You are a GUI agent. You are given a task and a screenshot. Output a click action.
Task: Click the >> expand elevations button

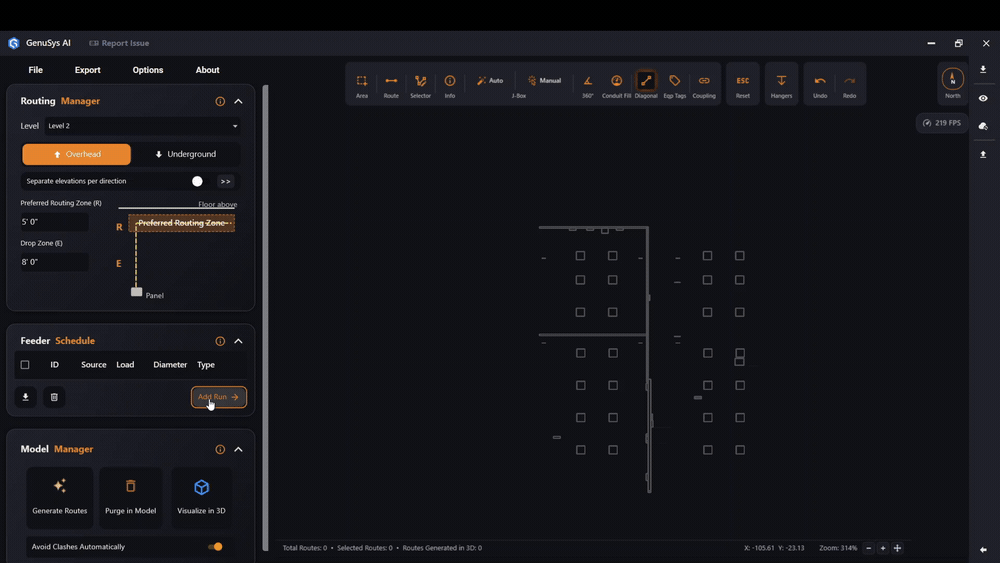click(x=225, y=182)
